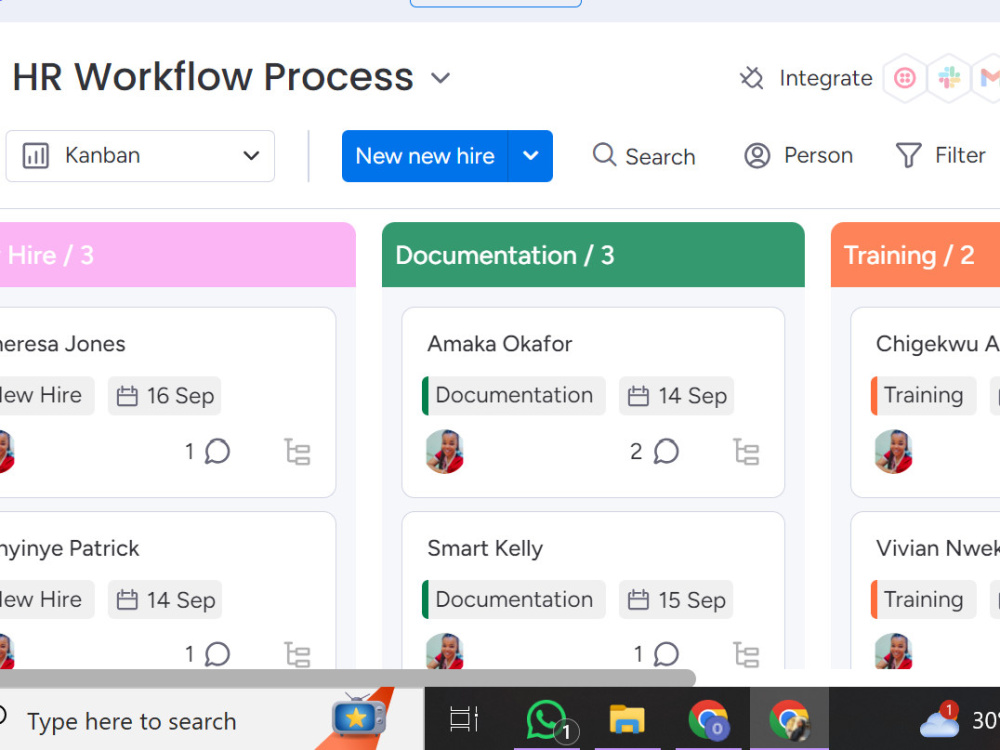Open the Twilio integration icon

[x=903, y=78]
